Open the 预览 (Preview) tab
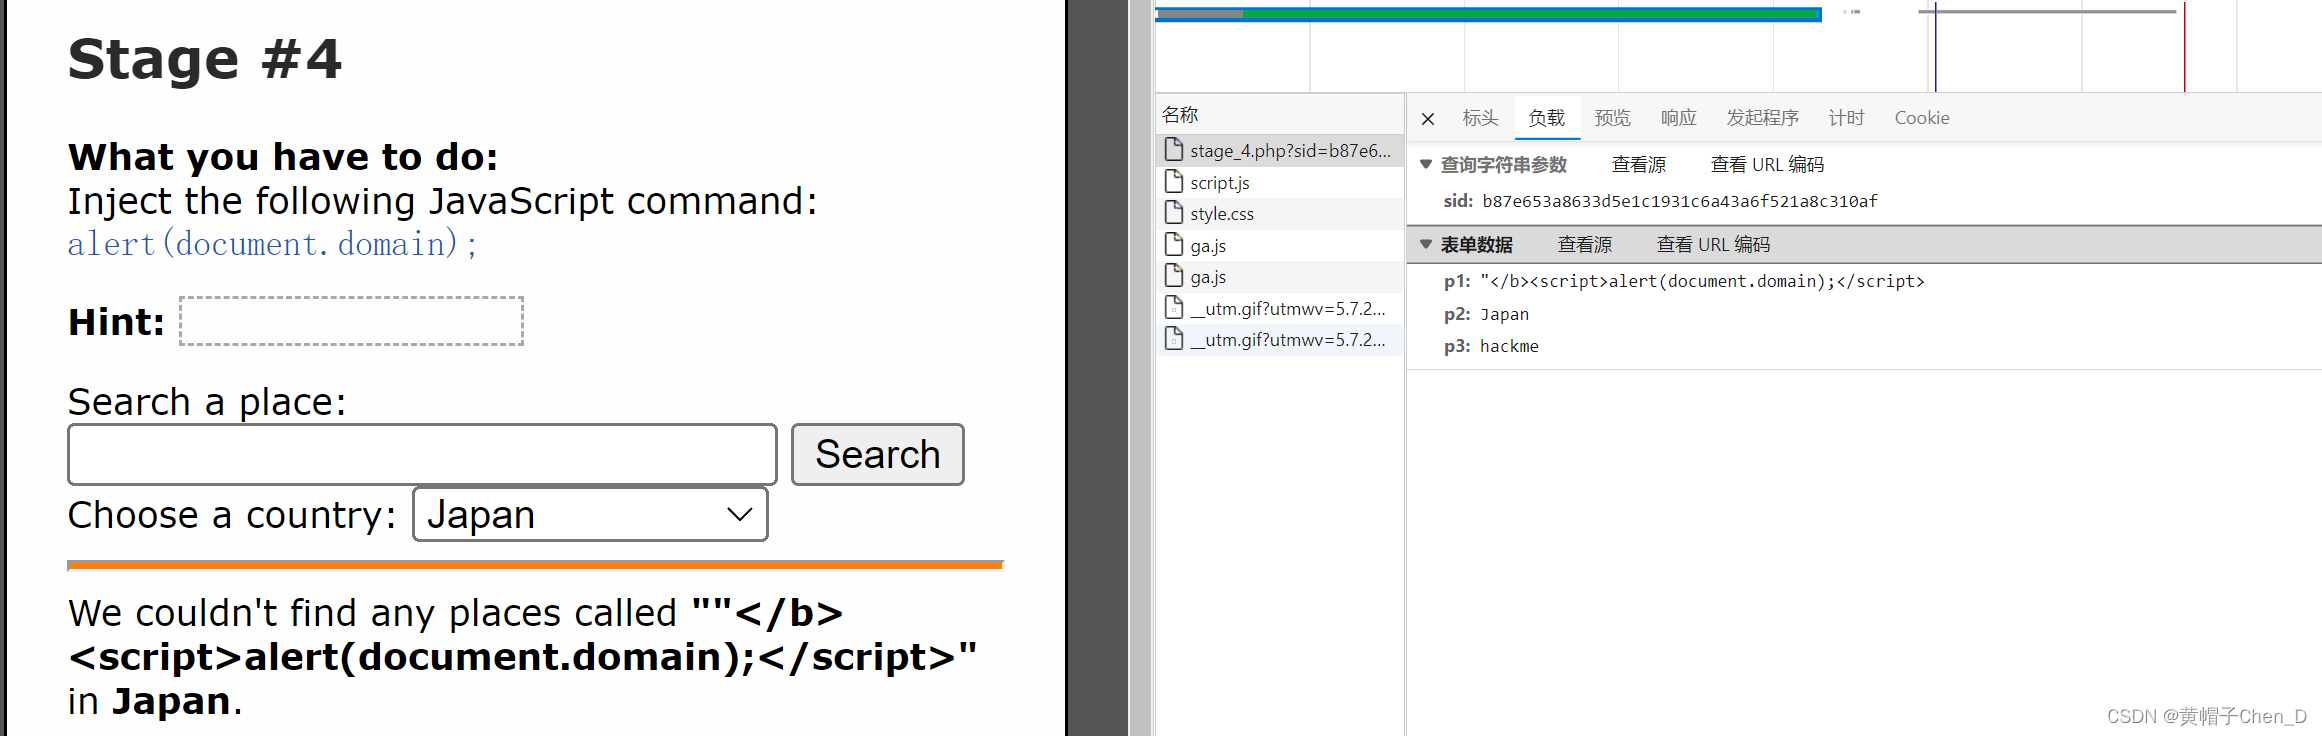 coord(1613,118)
